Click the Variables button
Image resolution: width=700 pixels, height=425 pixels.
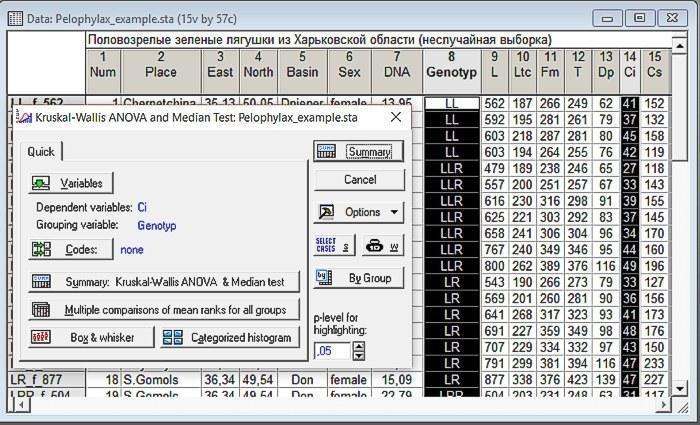tap(71, 183)
